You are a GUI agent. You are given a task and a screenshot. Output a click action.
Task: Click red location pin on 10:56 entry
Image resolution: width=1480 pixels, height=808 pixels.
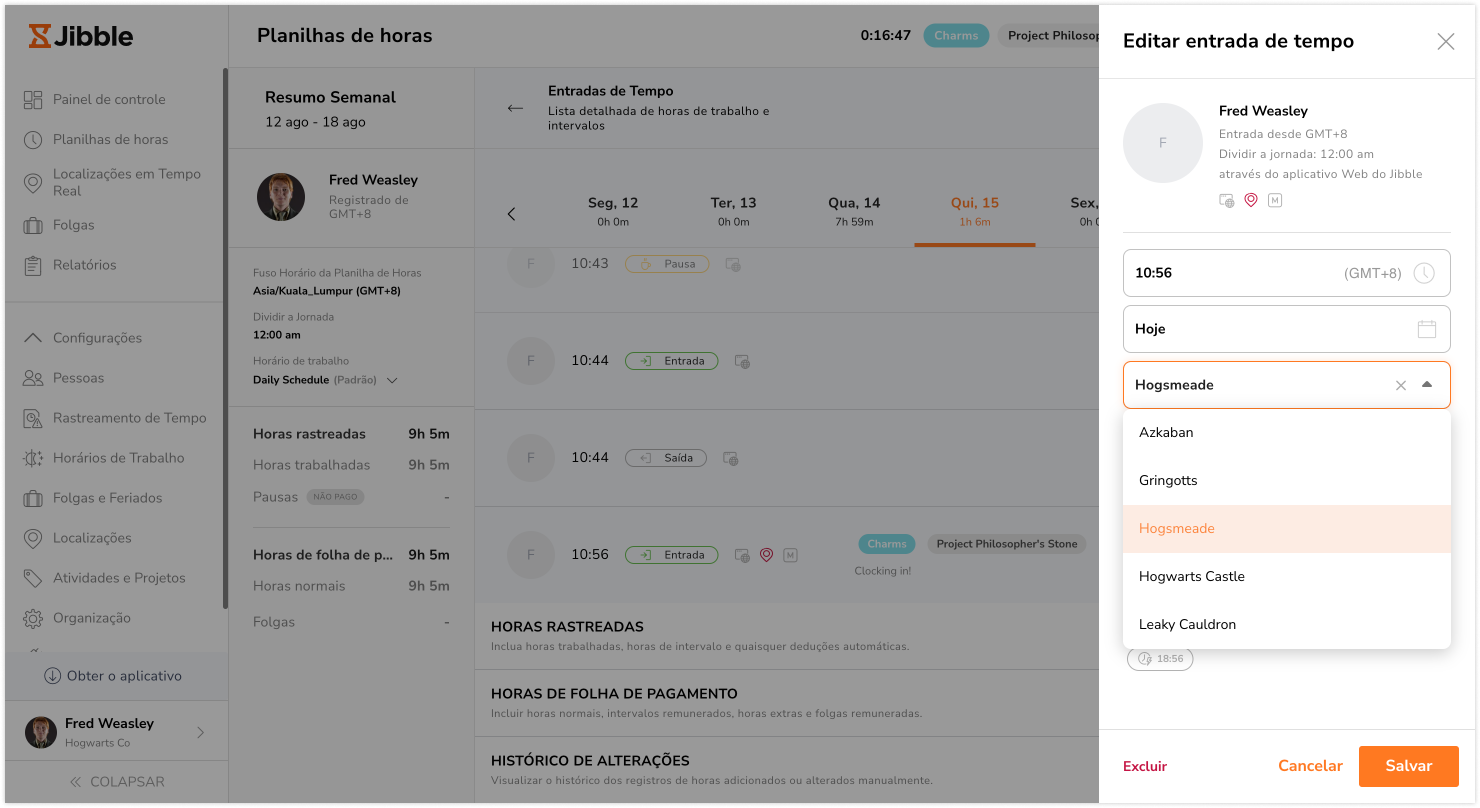(766, 555)
